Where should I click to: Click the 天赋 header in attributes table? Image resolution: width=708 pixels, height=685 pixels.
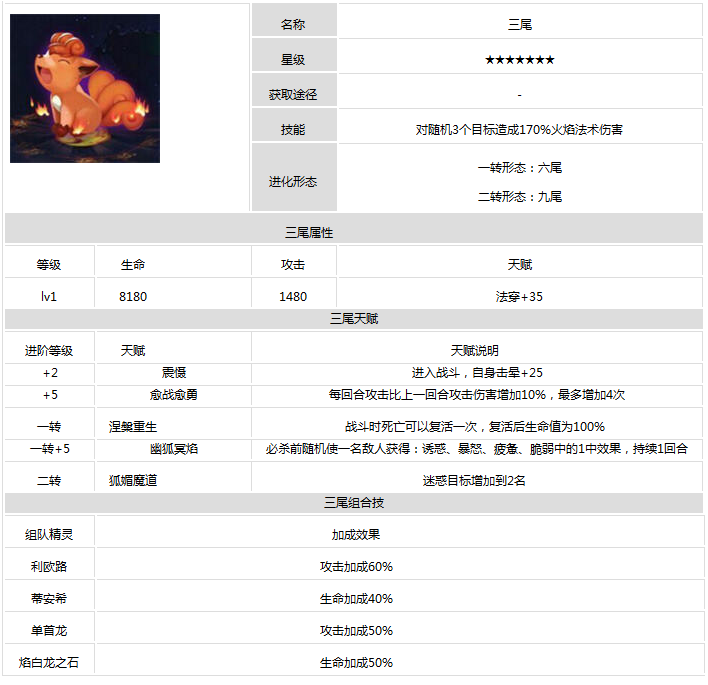click(x=520, y=265)
